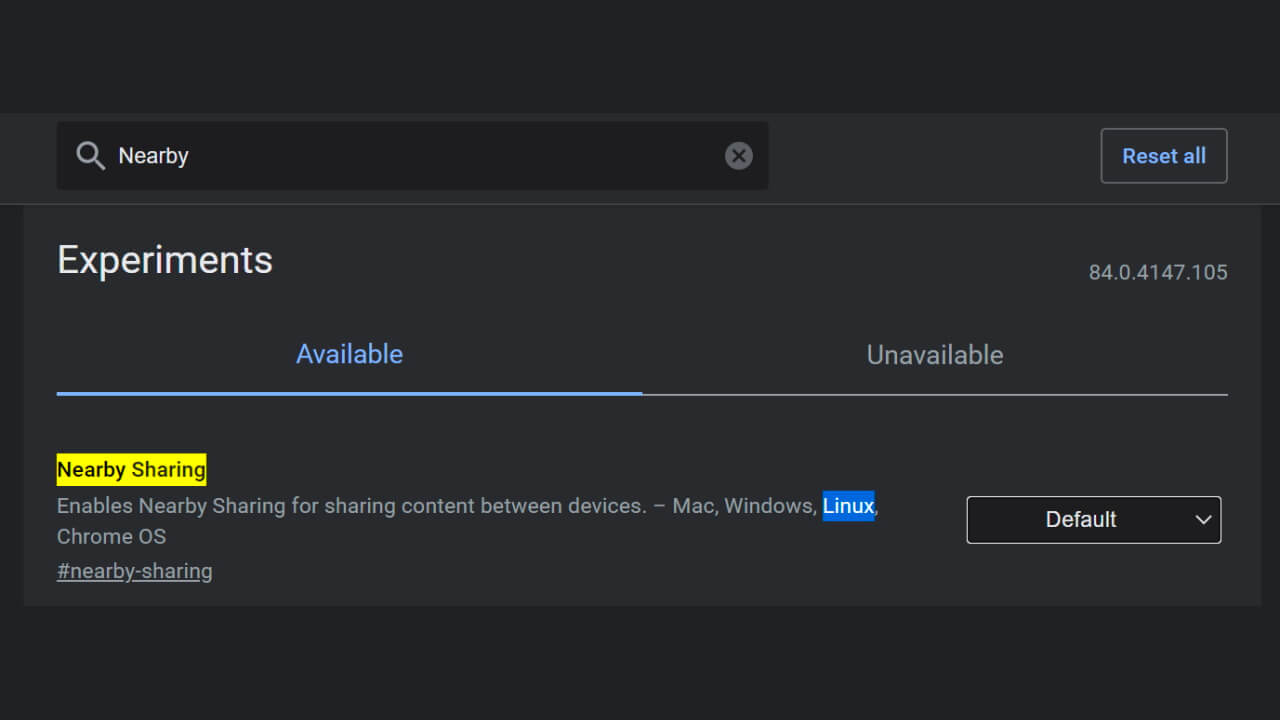Follow the #nearby-sharing anchor link

coord(134,571)
